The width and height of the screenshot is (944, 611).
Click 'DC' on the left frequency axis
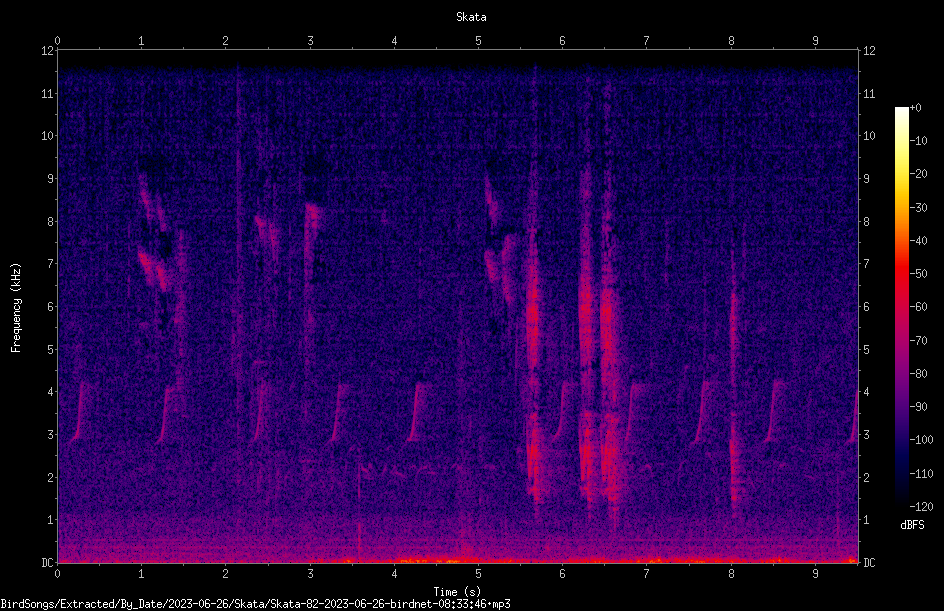(x=47, y=563)
